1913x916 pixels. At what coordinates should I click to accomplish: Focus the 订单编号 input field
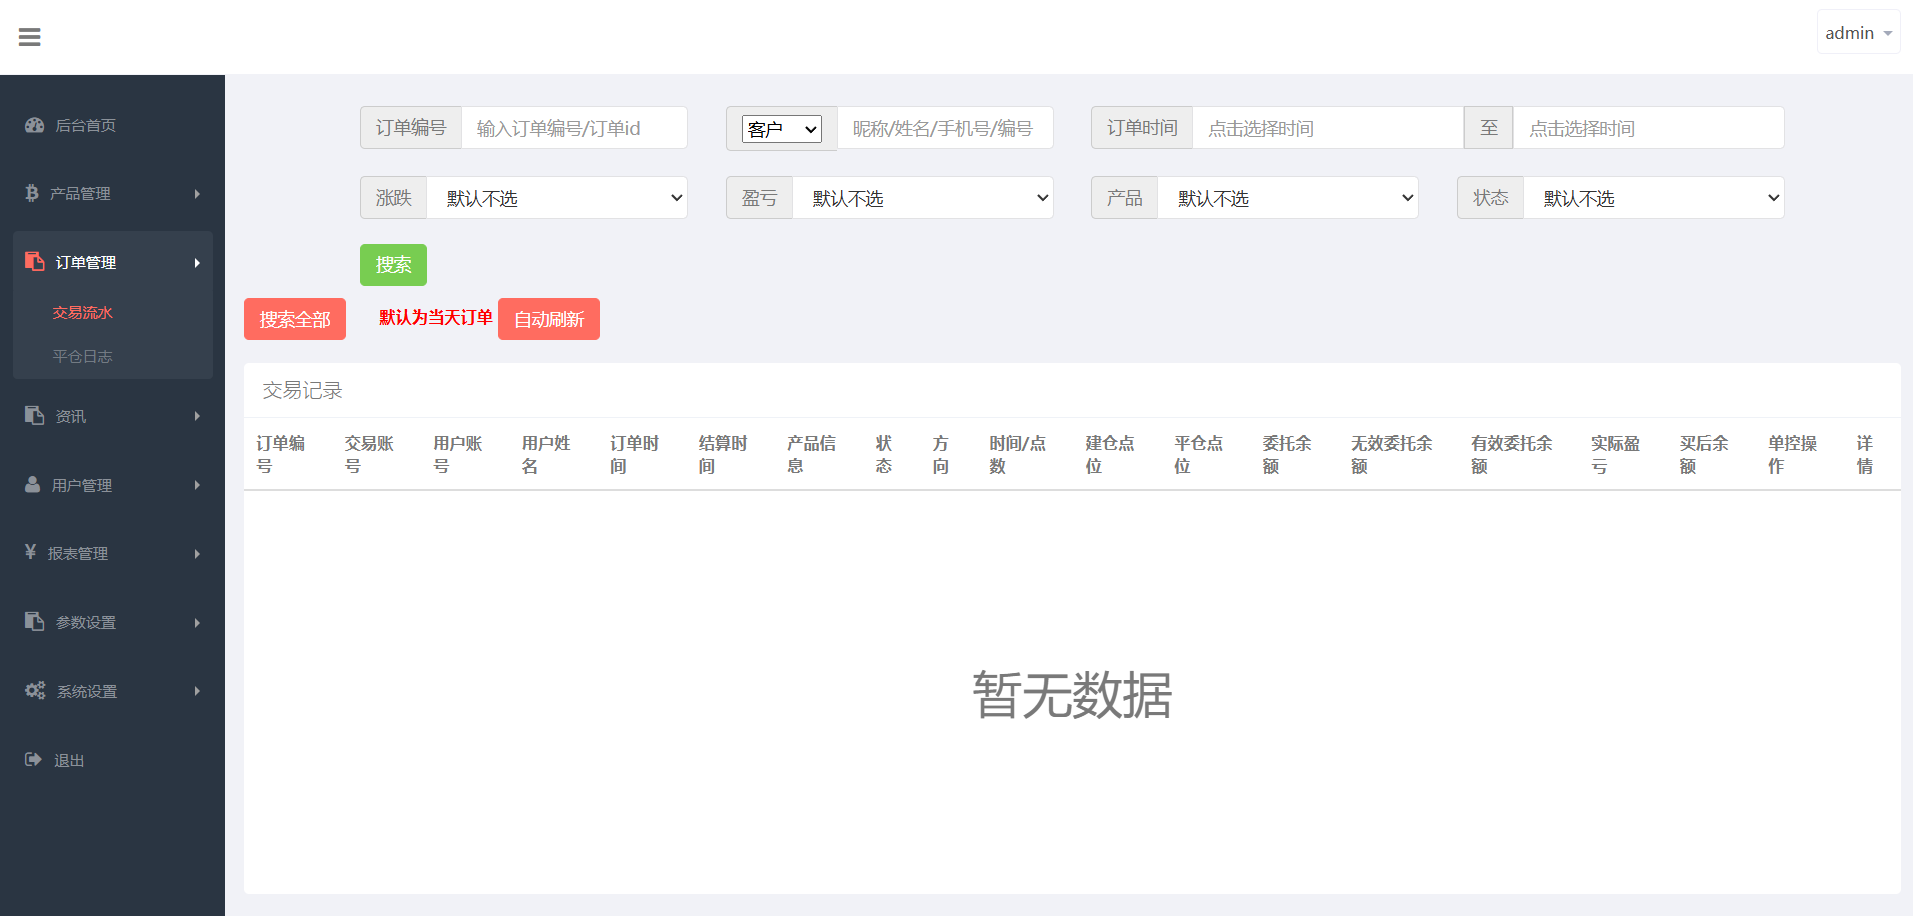pos(574,128)
